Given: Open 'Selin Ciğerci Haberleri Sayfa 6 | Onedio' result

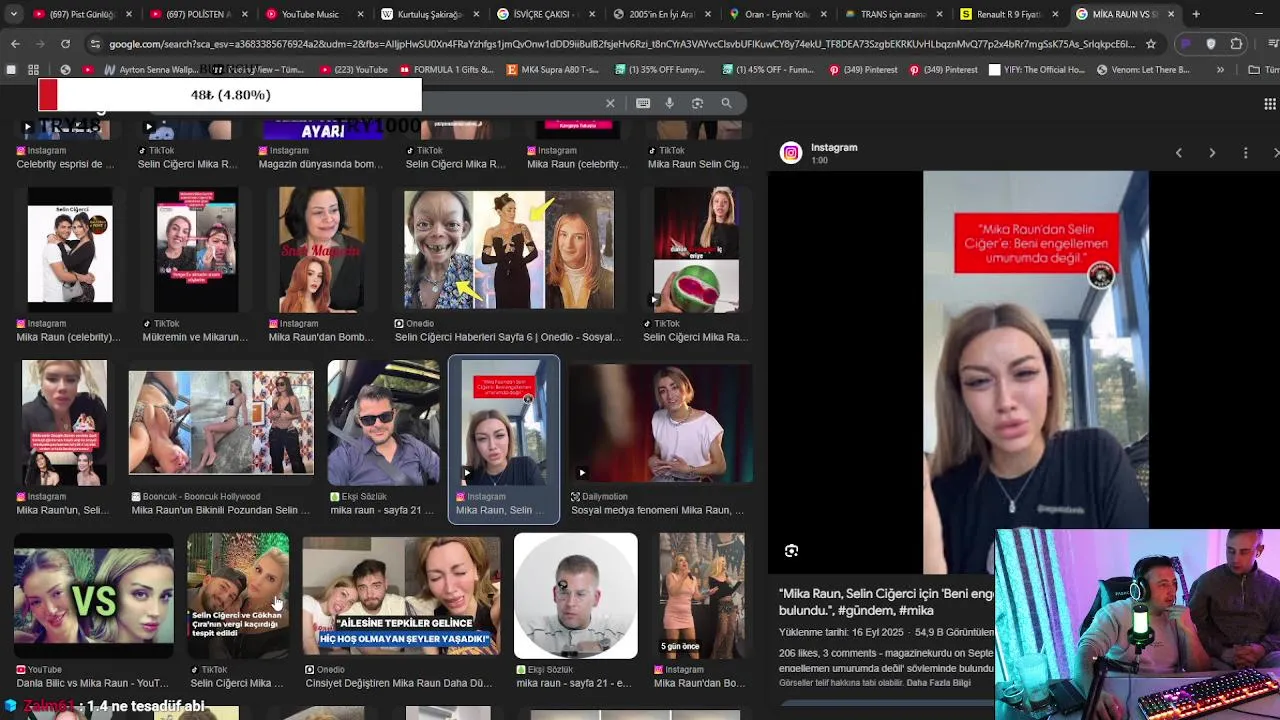Looking at the screenshot, I should tap(508, 337).
